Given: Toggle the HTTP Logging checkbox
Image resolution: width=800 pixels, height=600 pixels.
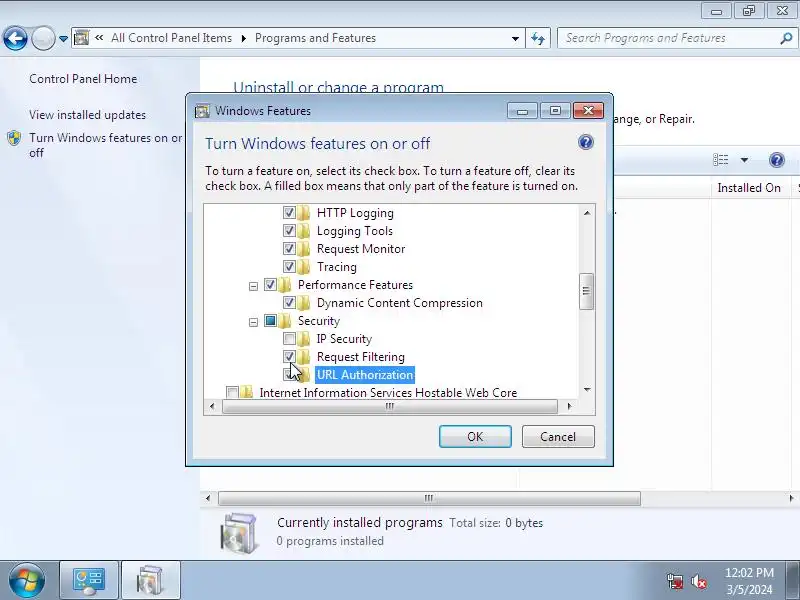Looking at the screenshot, I should [289, 213].
